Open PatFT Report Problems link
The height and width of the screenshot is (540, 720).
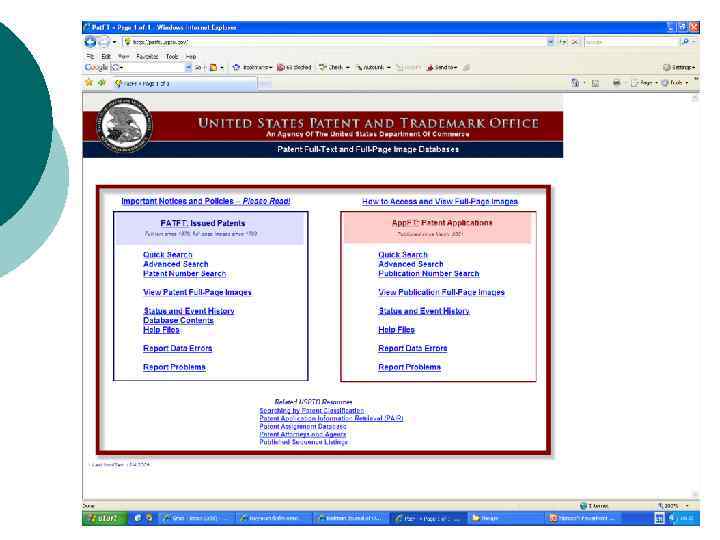pyautogui.click(x=174, y=367)
